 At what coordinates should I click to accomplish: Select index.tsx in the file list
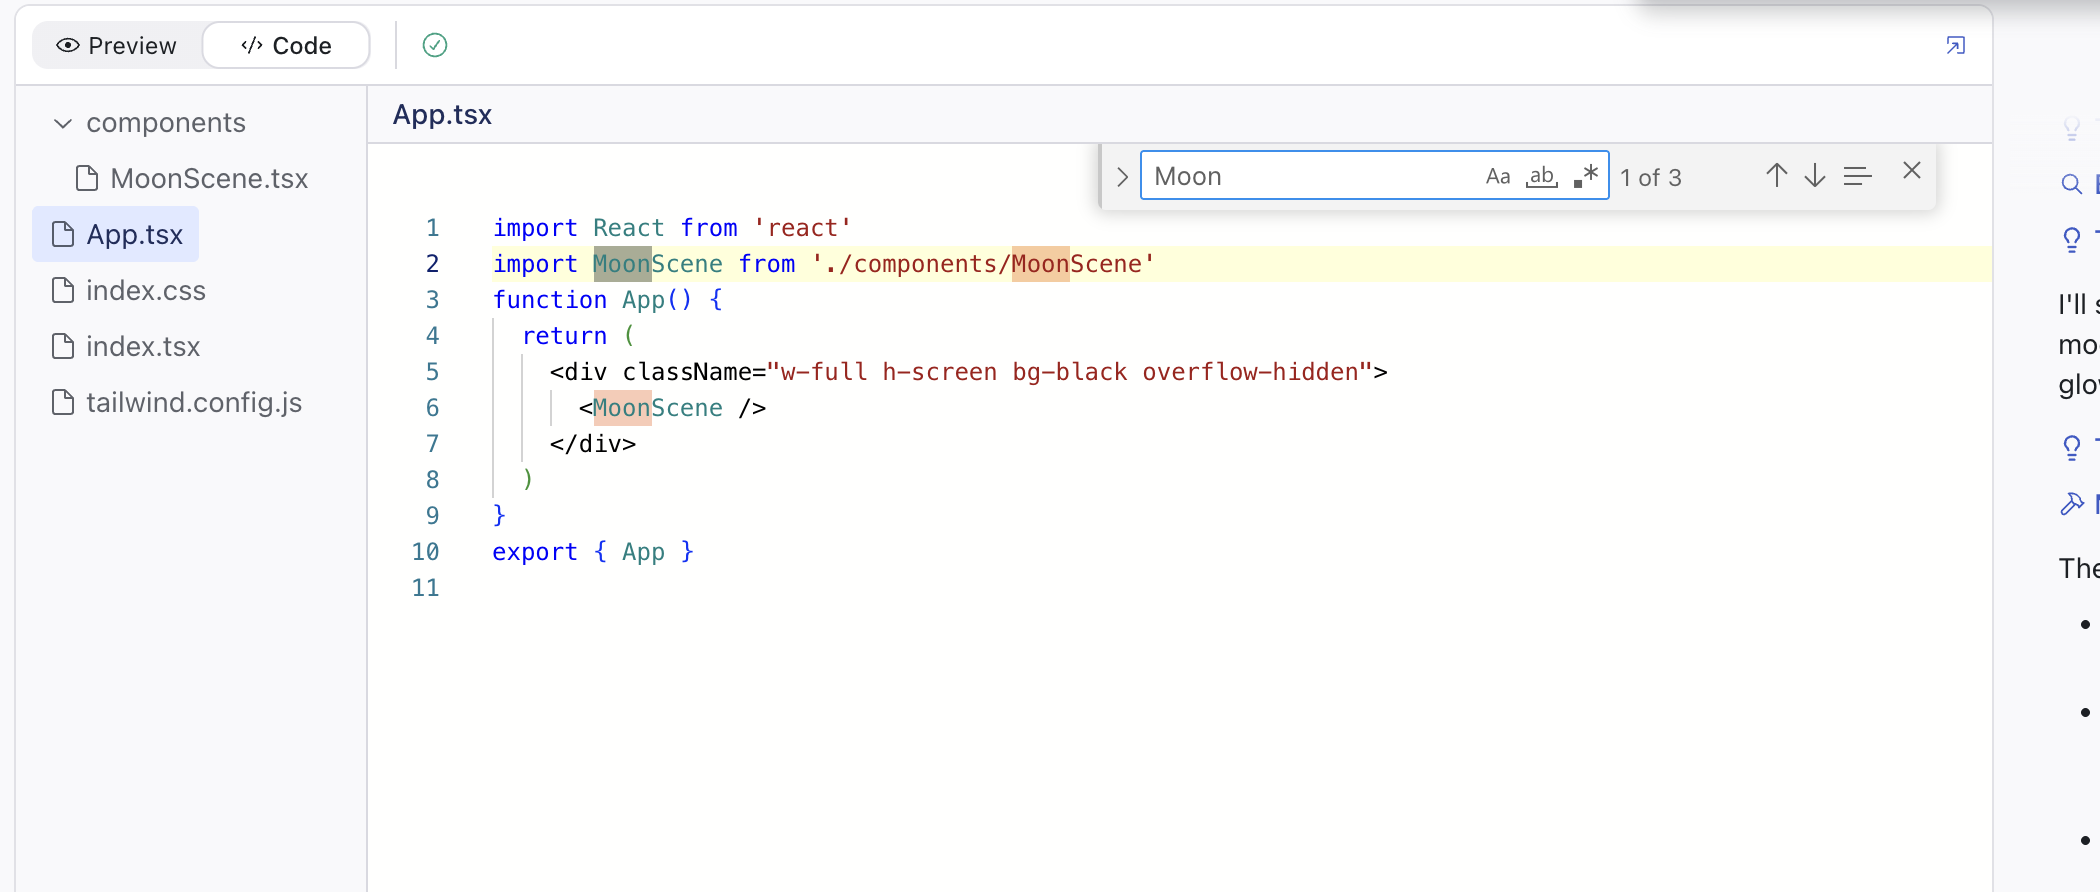click(x=142, y=347)
